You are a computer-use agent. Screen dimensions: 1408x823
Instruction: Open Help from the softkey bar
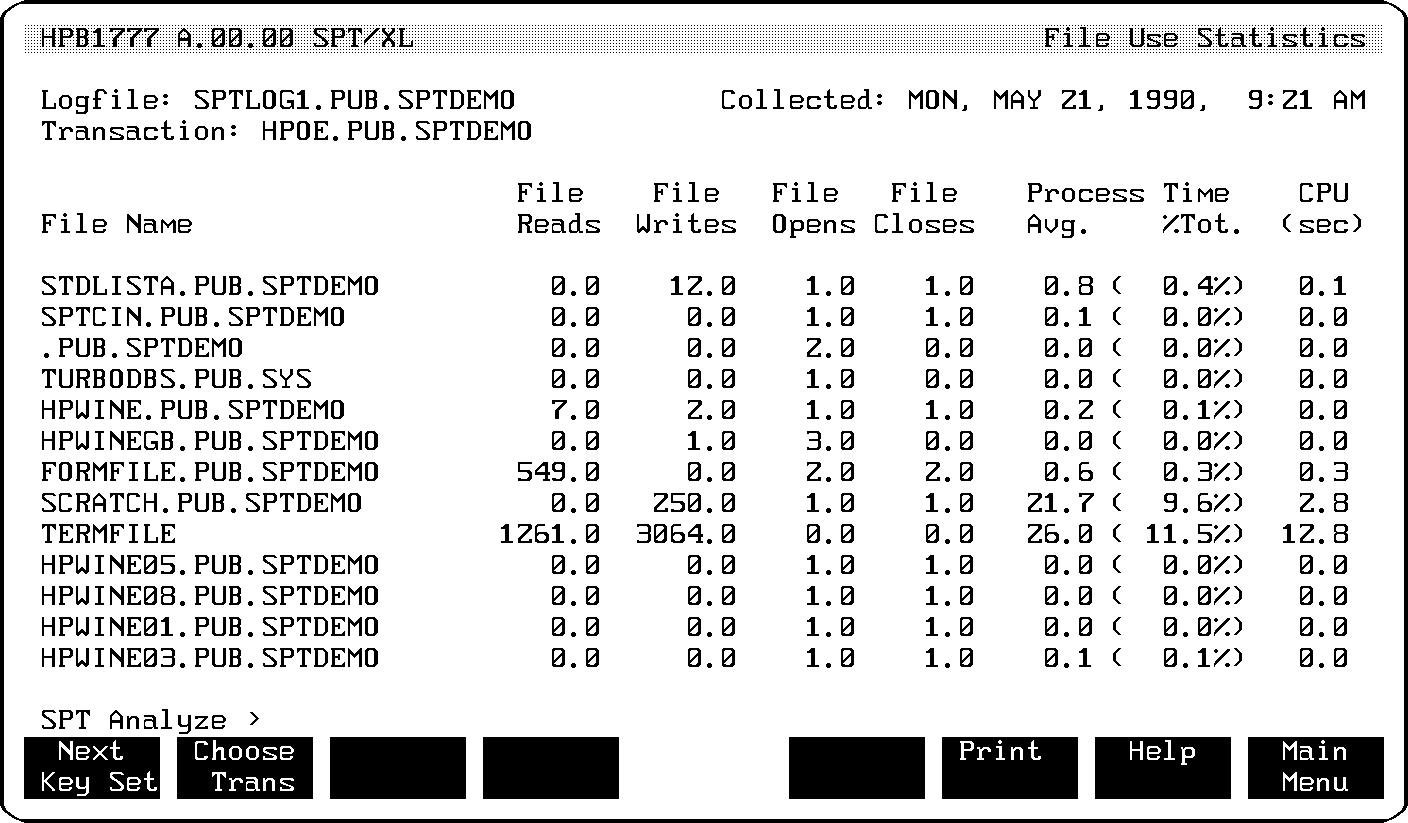(1162, 767)
